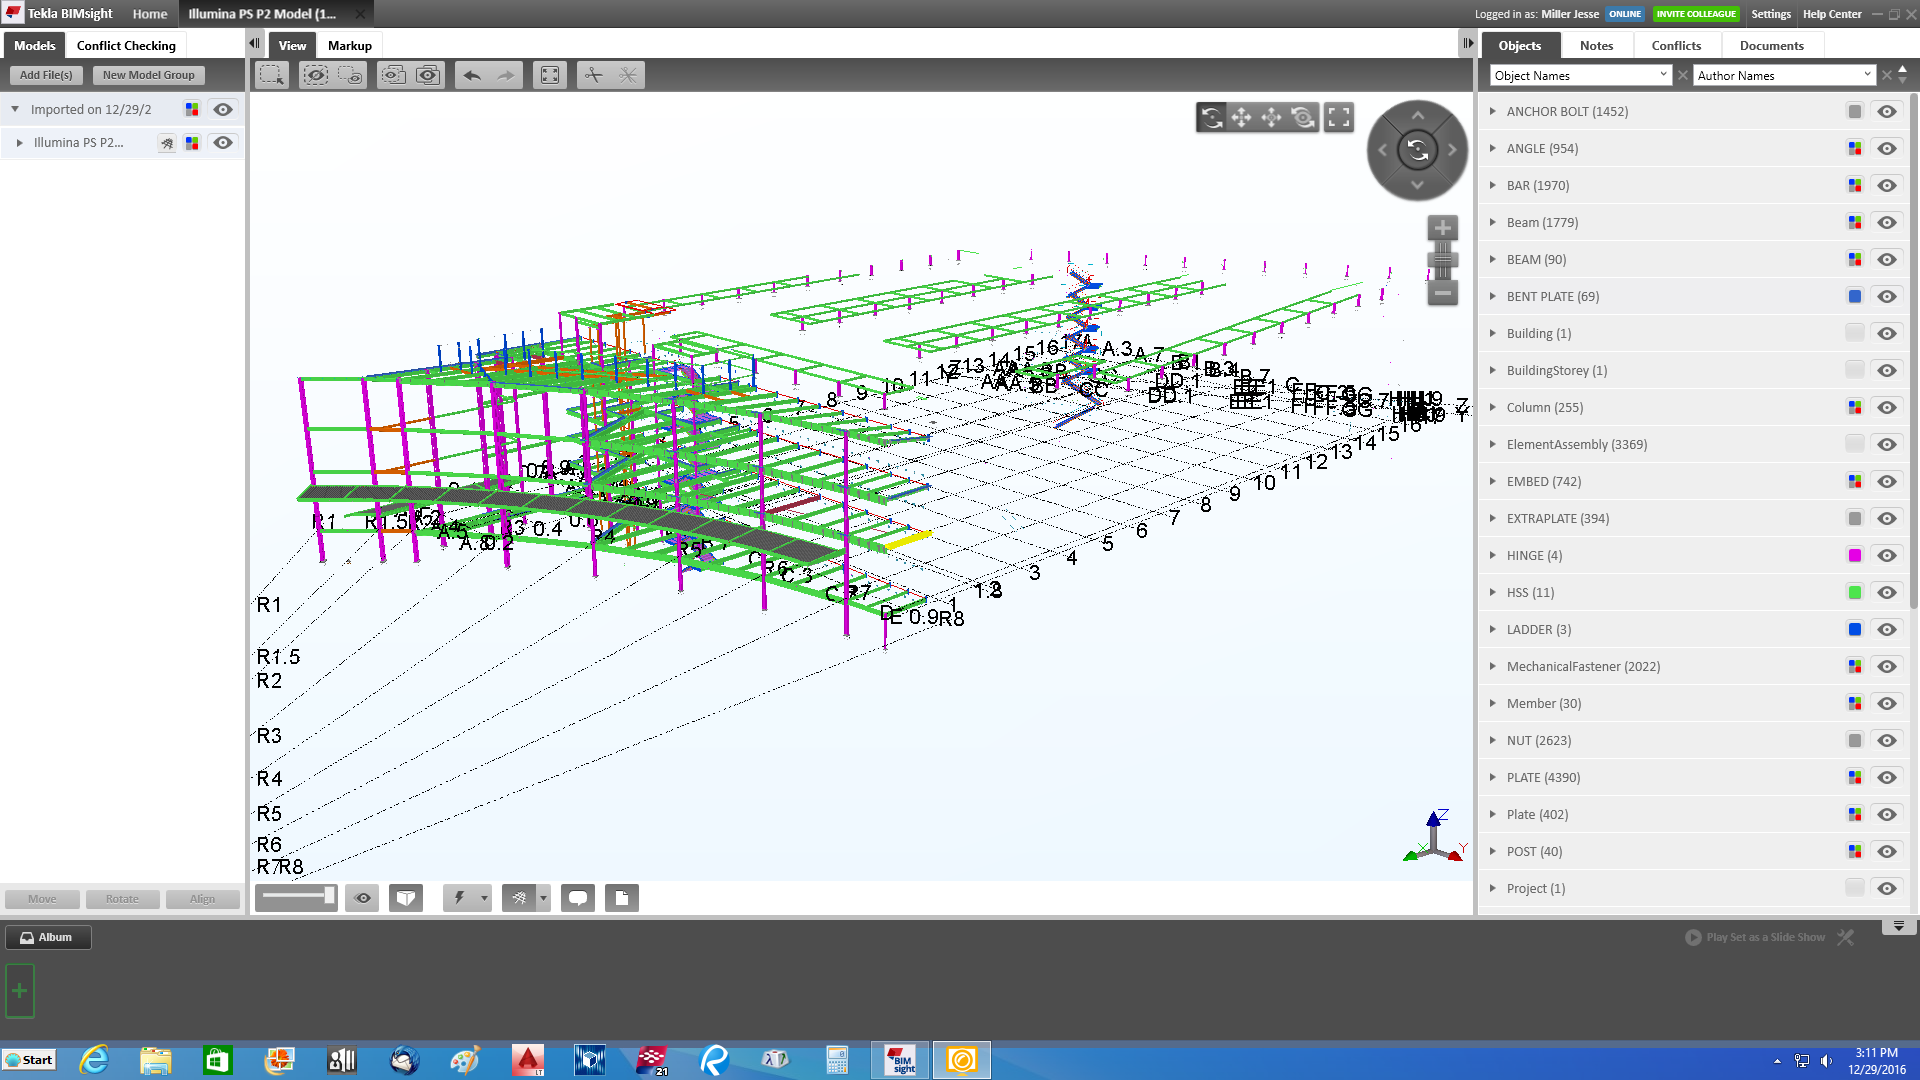Click the undo arrow in view toolbar
This screenshot has width=1920, height=1080.
pyautogui.click(x=472, y=75)
